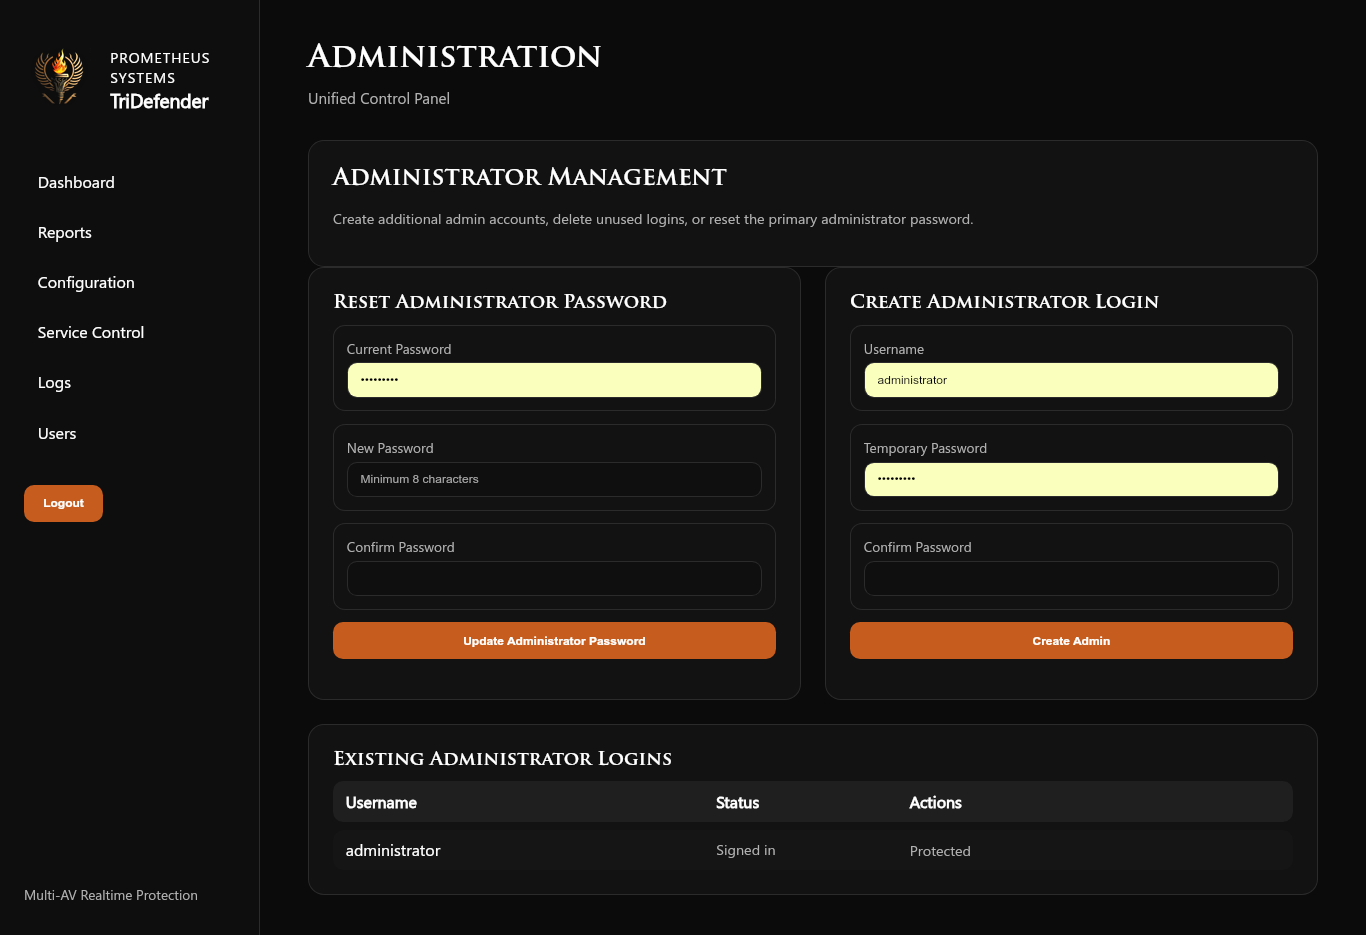Click Confirm Password under Reset Administrator Password
The height and width of the screenshot is (935, 1366).
pyautogui.click(x=554, y=579)
